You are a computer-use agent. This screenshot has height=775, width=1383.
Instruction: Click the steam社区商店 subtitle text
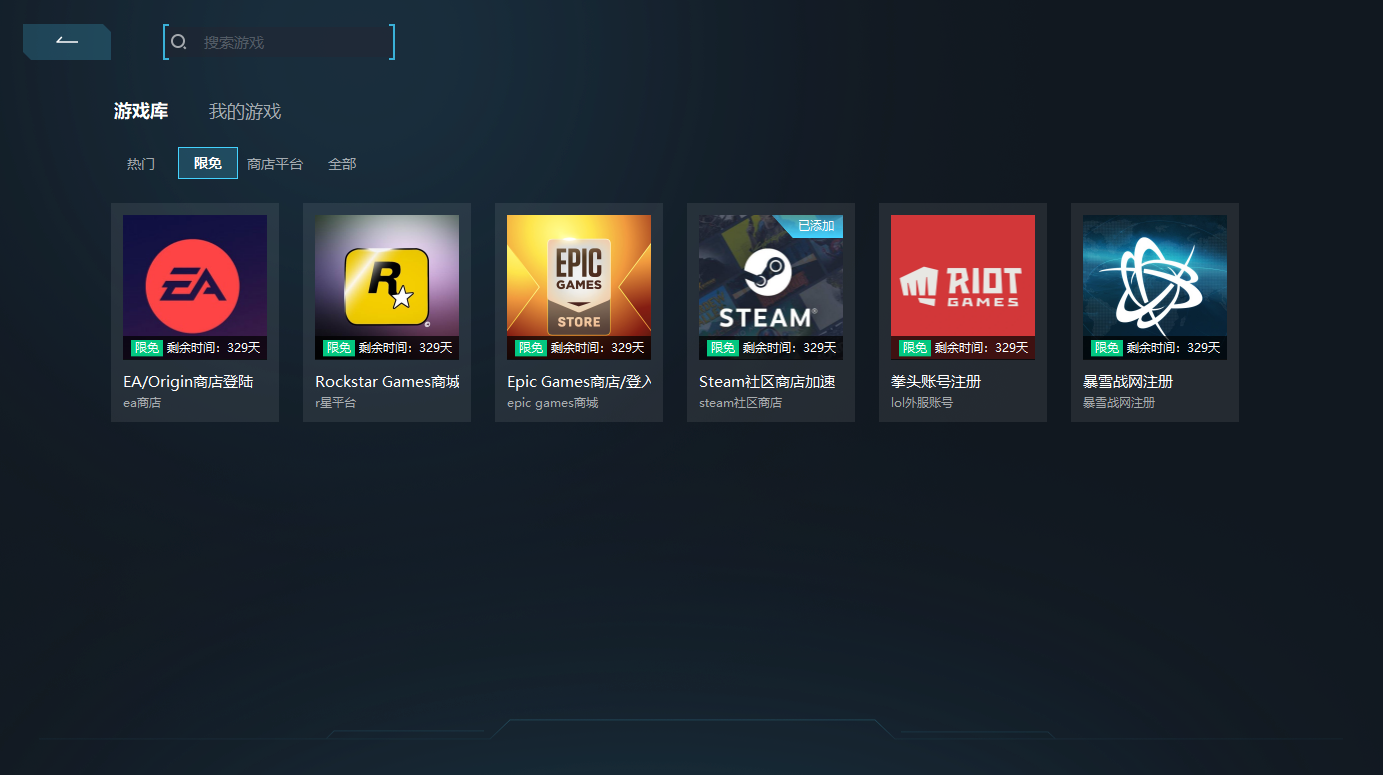(x=741, y=403)
